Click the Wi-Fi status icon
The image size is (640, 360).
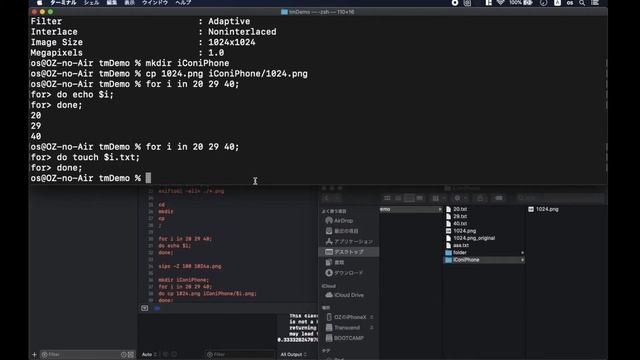click(500, 3)
